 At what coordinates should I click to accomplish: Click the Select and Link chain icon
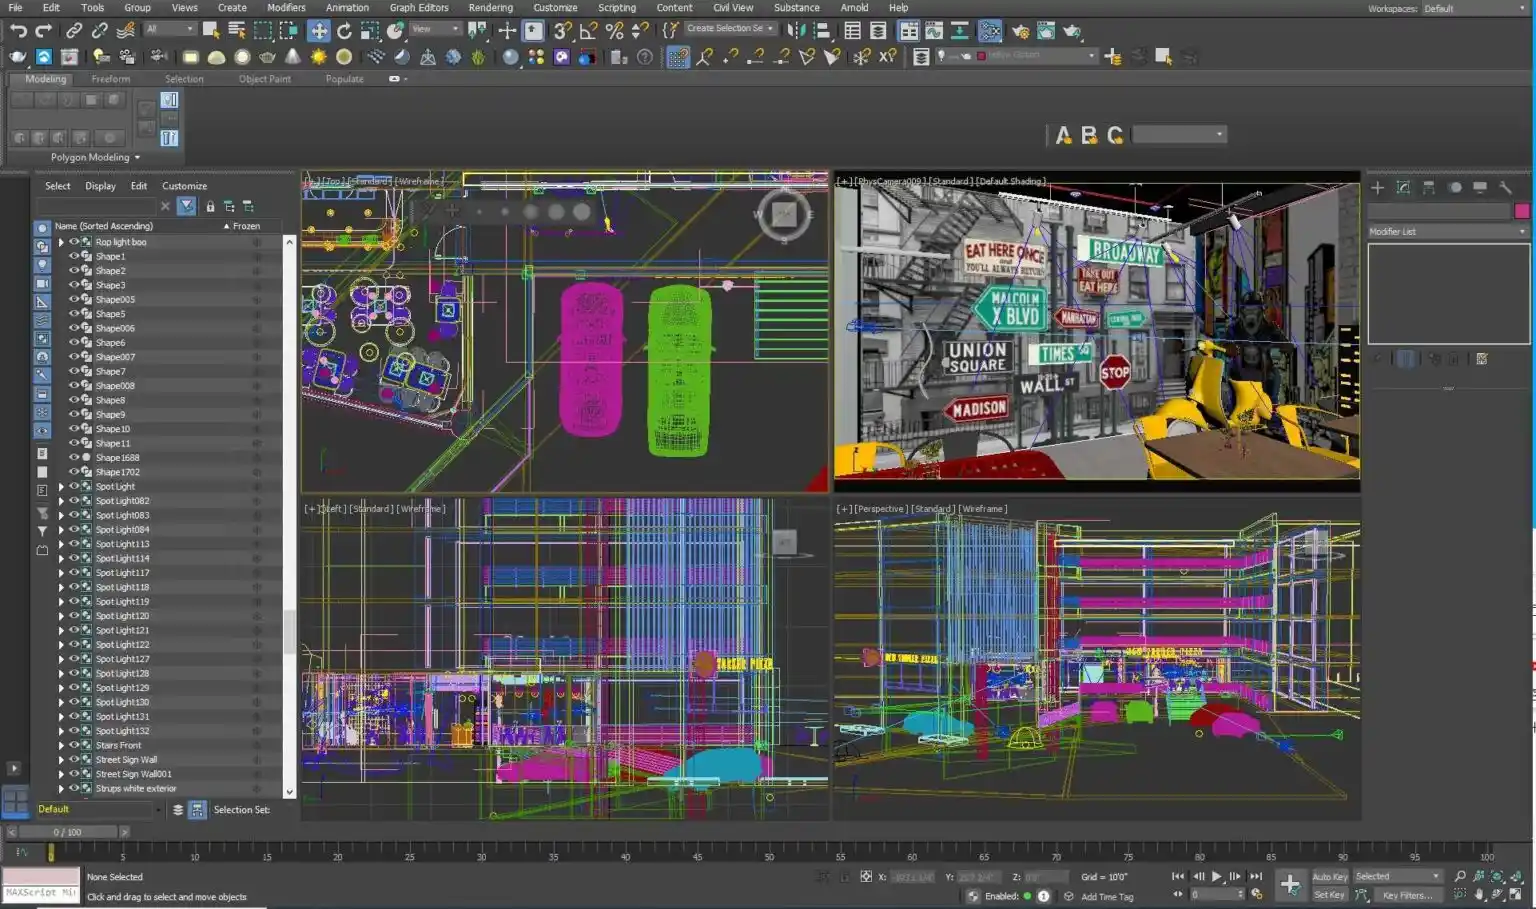point(74,31)
